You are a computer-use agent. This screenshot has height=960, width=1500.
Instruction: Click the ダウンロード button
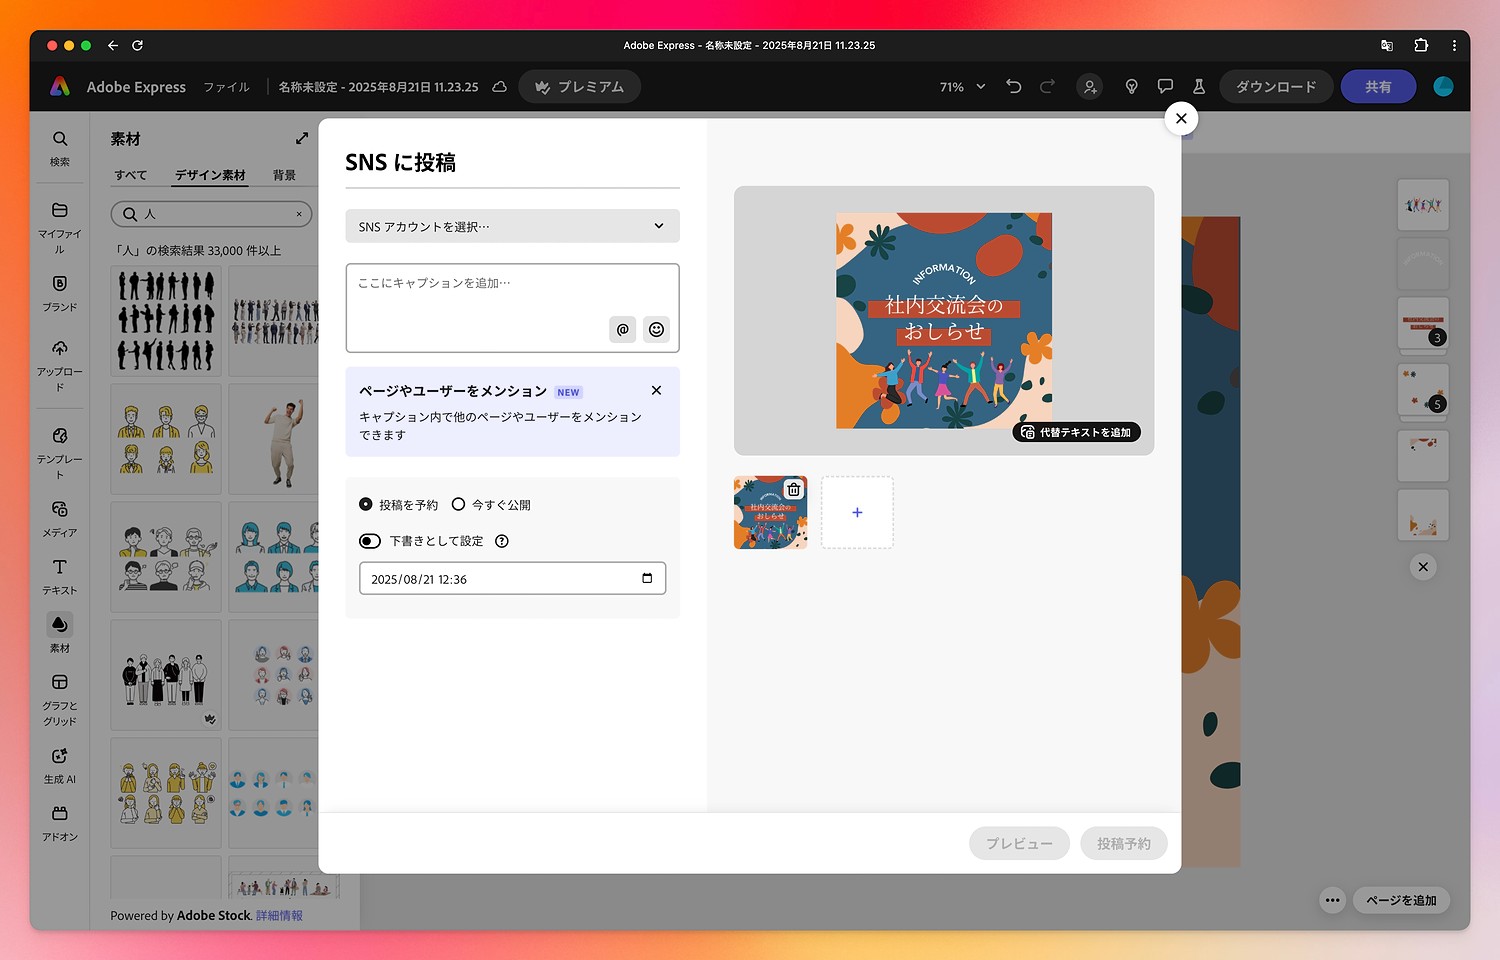pyautogui.click(x=1275, y=87)
